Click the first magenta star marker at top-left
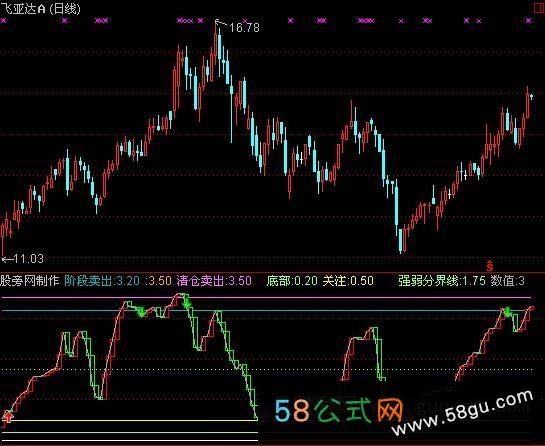The image size is (545, 446). (x=4, y=21)
